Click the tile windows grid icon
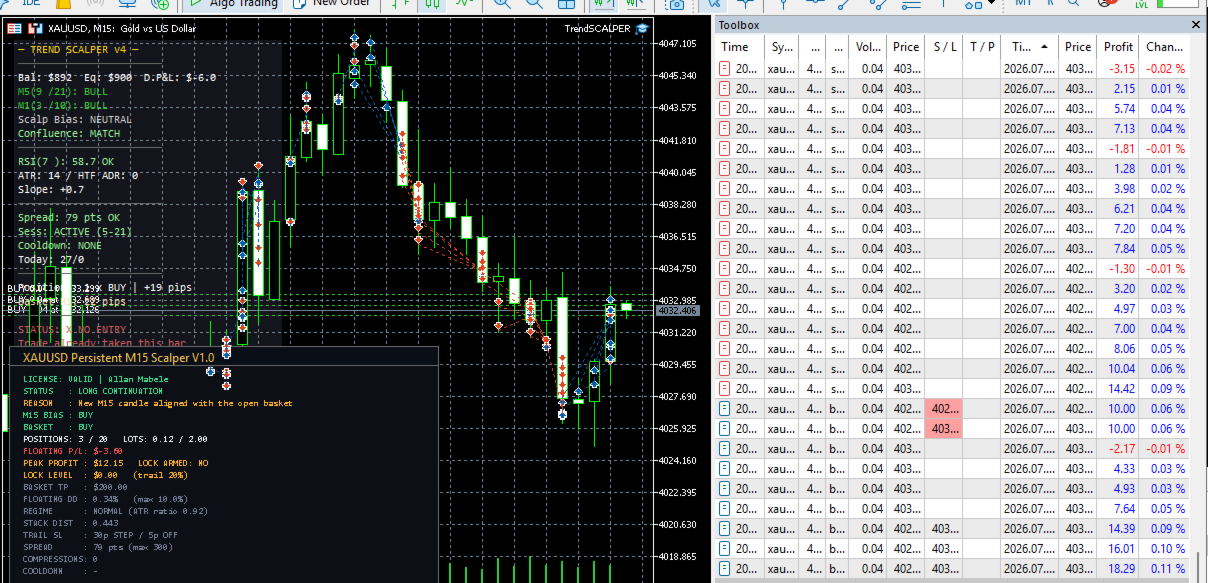 565,3
